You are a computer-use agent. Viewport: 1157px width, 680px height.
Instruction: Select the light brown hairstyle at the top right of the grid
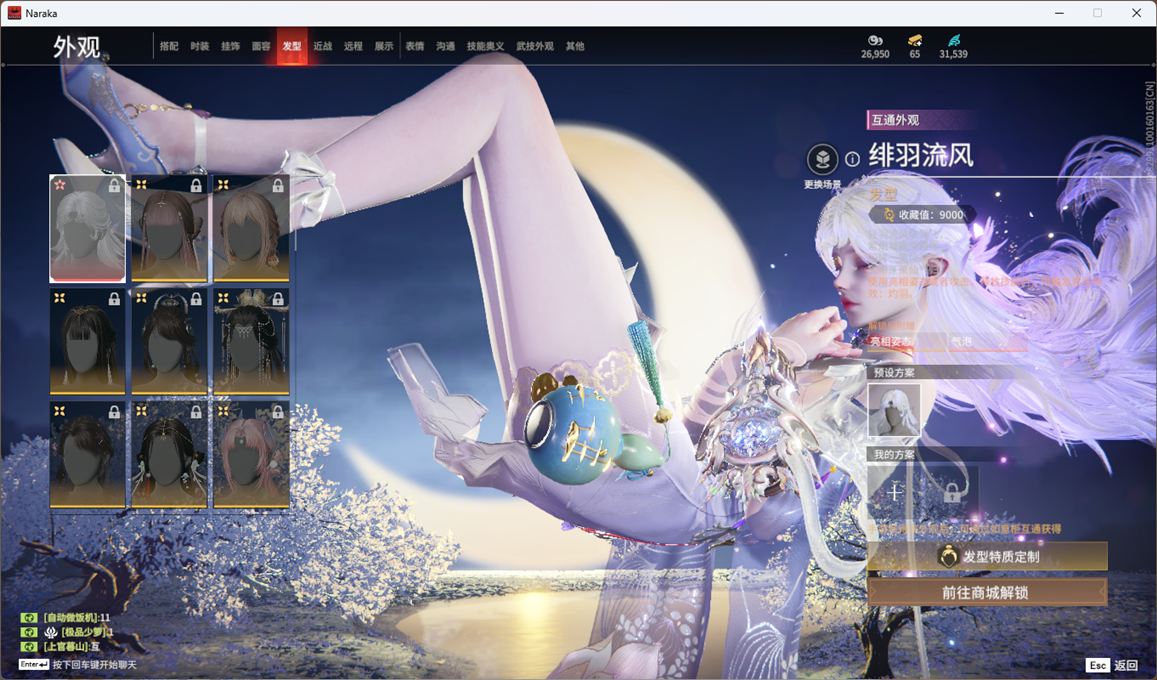pyautogui.click(x=251, y=229)
